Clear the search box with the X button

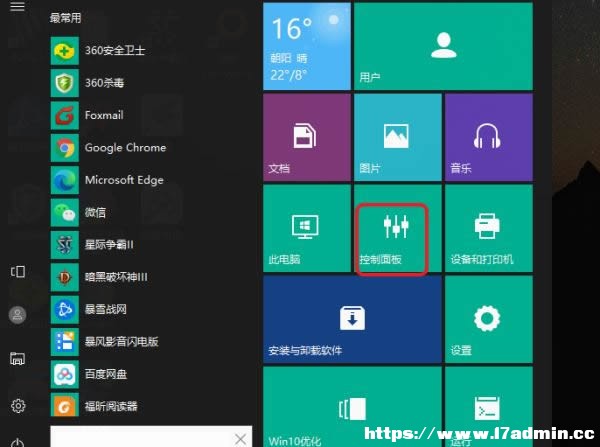coord(240,439)
